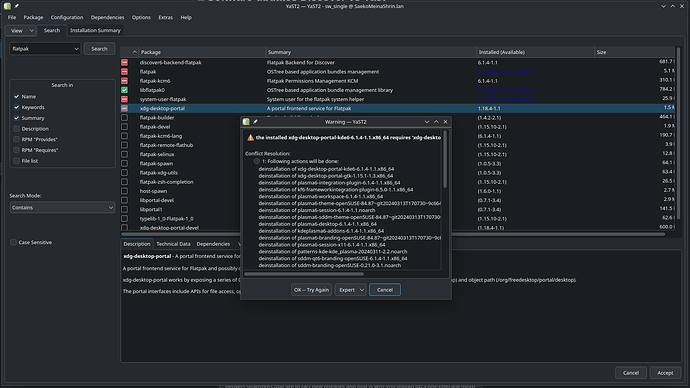
Task: Tick the status checkbox for flatpak-spawn
Action: [125, 163]
